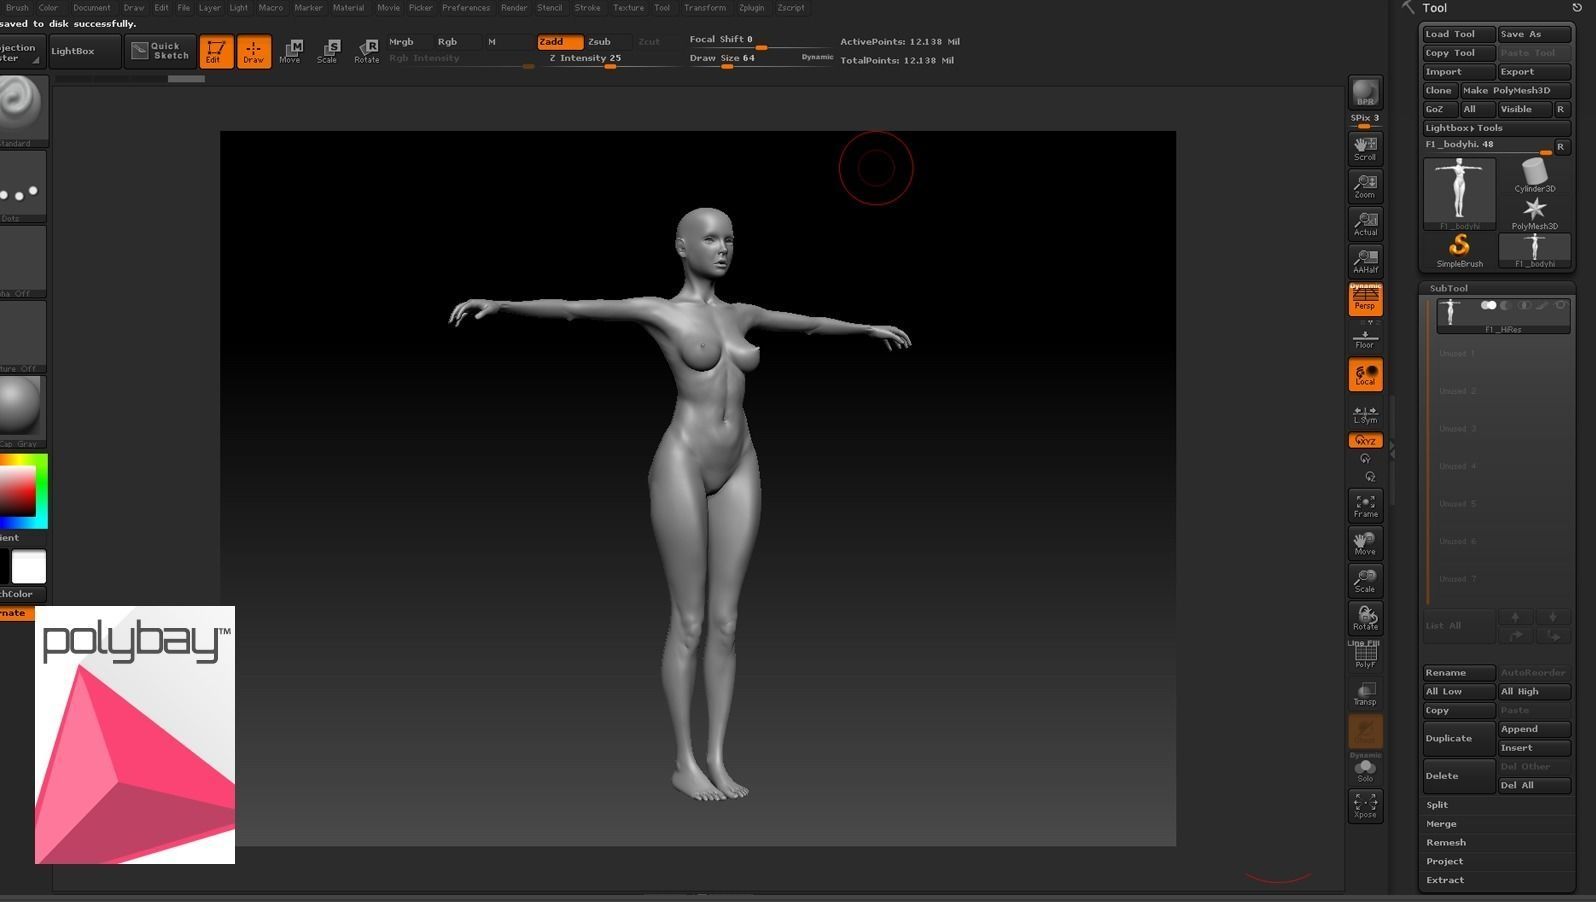Screen dimensions: 1596x902
Task: Select the large F1_bodyhi tool thumbnail
Action: [1459, 194]
